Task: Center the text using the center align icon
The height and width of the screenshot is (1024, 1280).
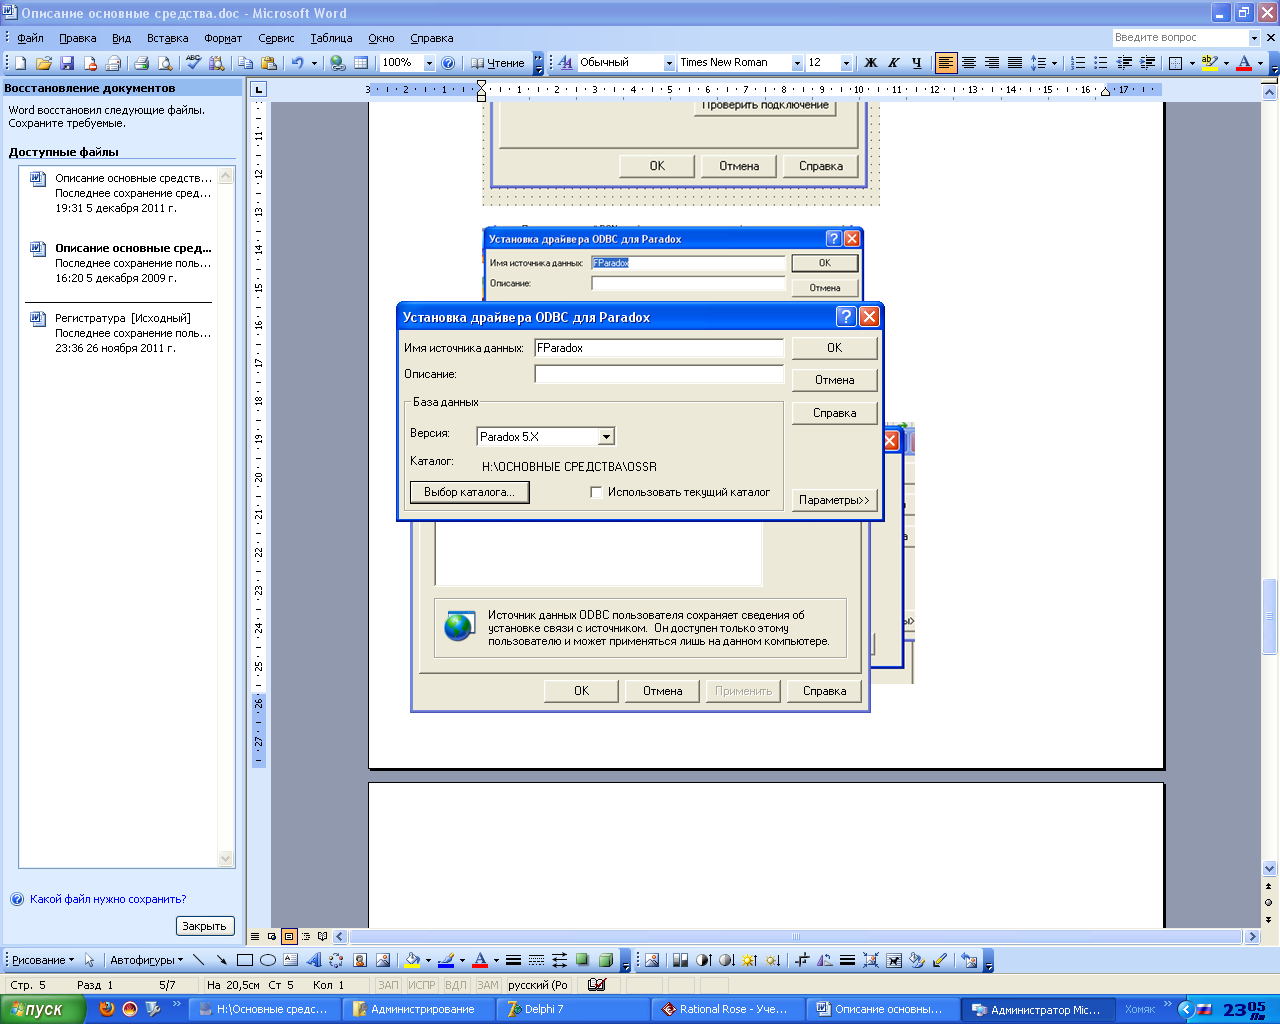Action: [969, 63]
